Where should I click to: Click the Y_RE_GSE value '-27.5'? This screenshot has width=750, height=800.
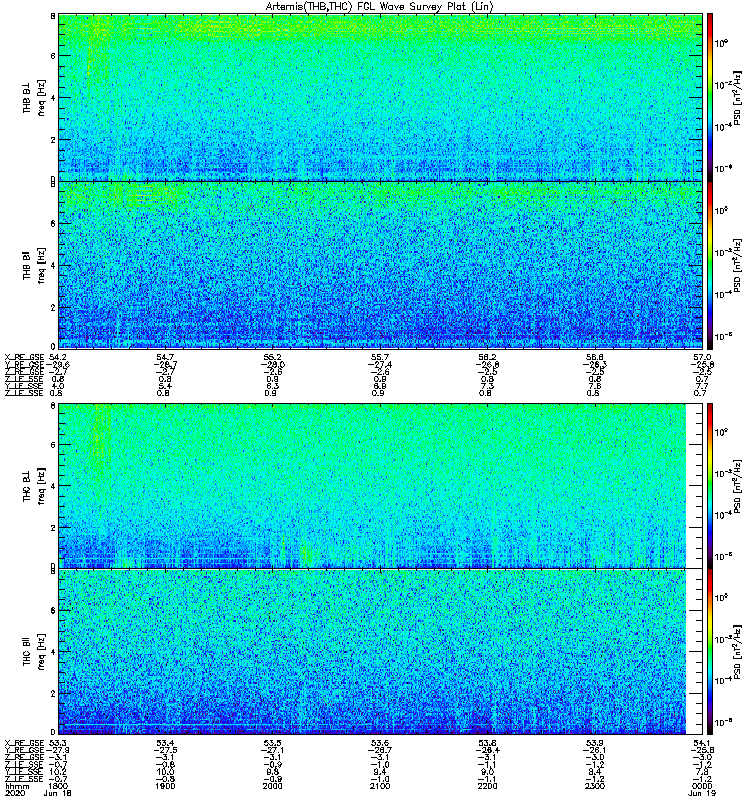(165, 750)
